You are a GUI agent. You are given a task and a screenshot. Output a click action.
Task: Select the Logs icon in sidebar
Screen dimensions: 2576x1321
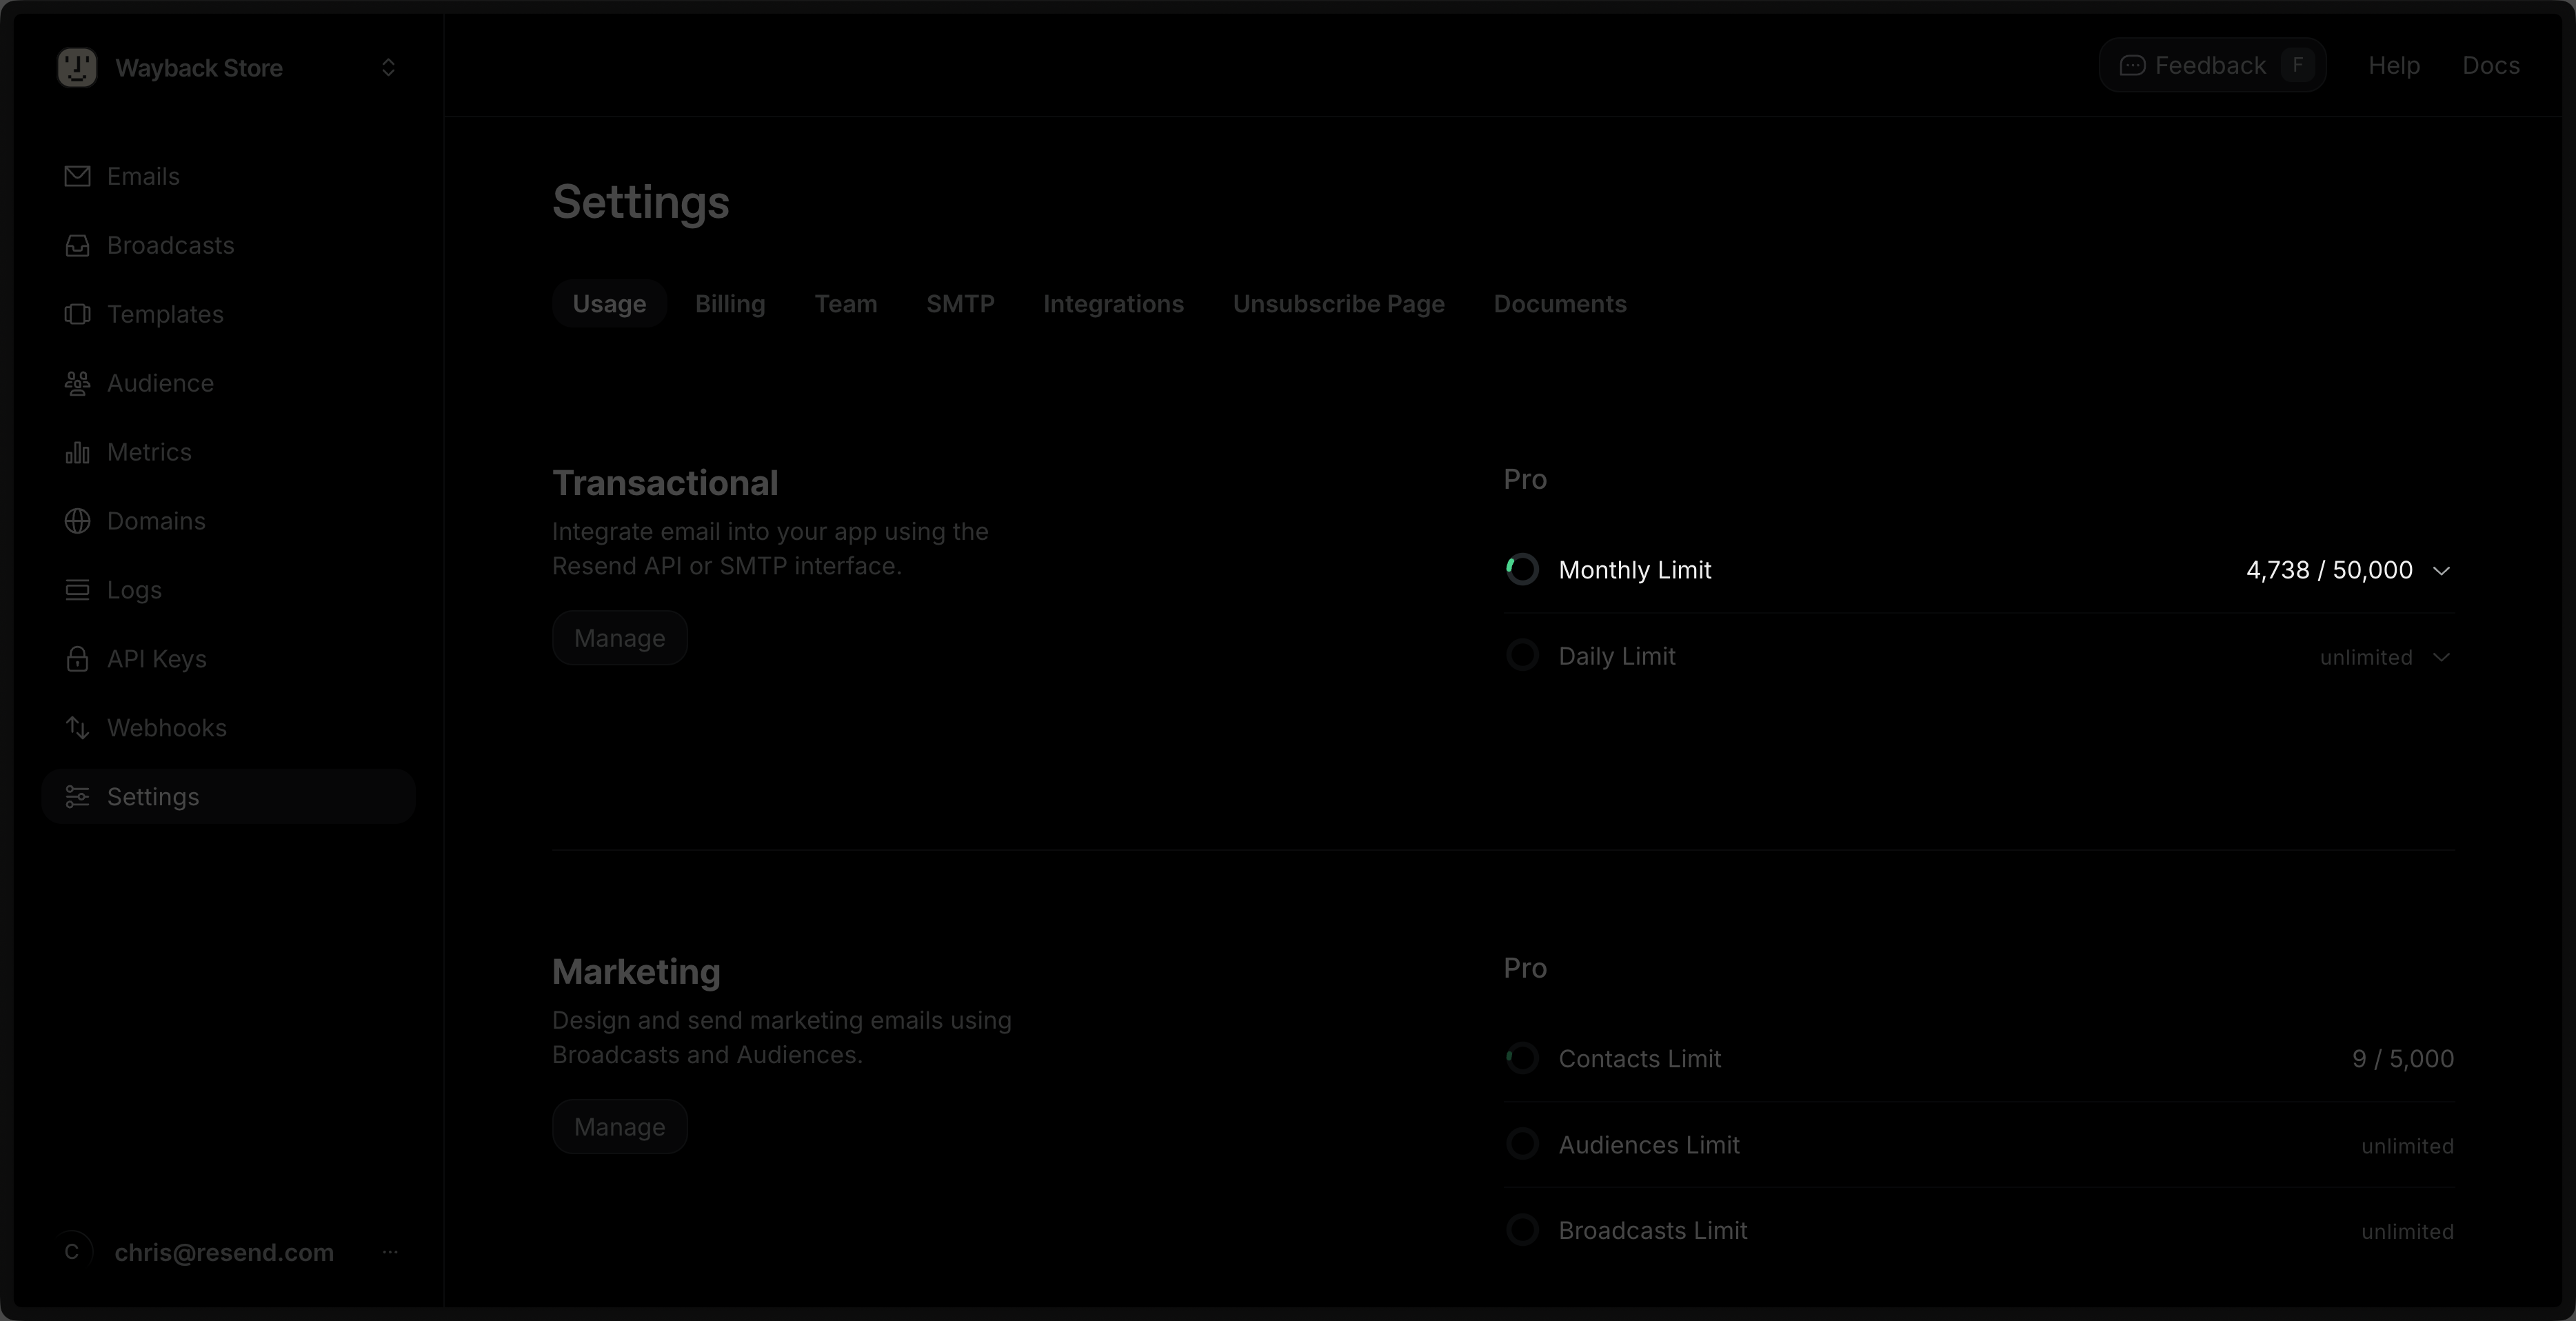point(78,590)
